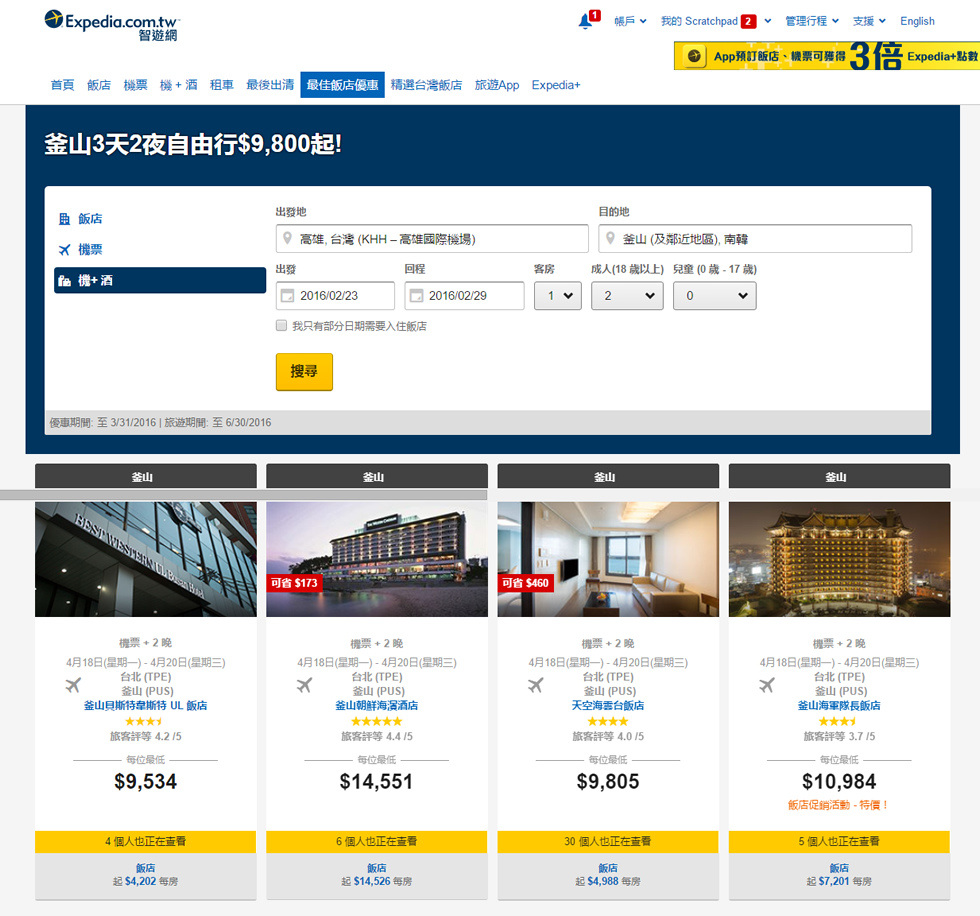
Task: Select 機票 search type in side panel
Action: click(160, 250)
